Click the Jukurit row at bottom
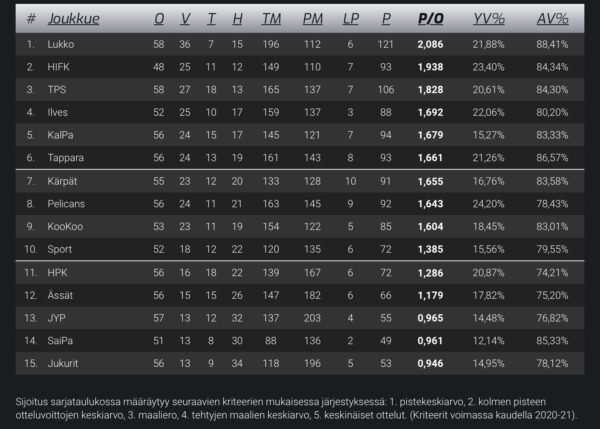Image resolution: width=600 pixels, height=429 pixels. coord(64,363)
